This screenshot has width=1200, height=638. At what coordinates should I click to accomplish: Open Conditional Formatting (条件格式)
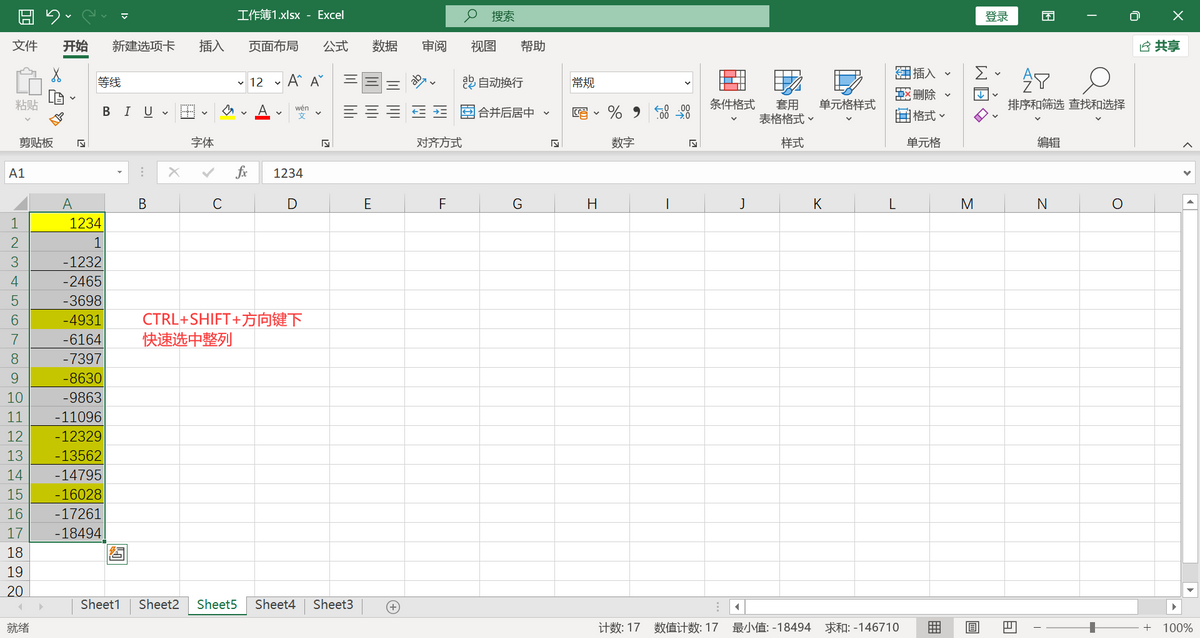coord(732,96)
